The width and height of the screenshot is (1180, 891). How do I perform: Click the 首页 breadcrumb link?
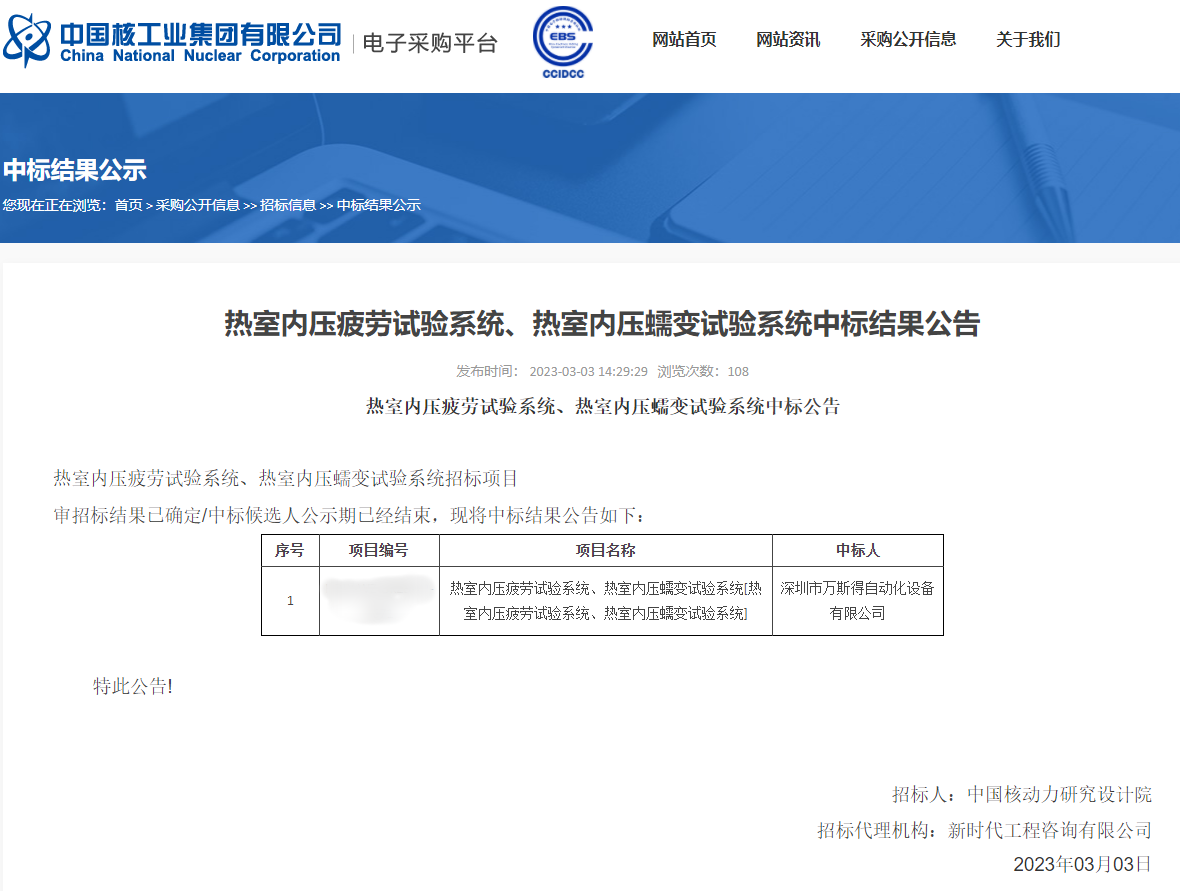[128, 205]
